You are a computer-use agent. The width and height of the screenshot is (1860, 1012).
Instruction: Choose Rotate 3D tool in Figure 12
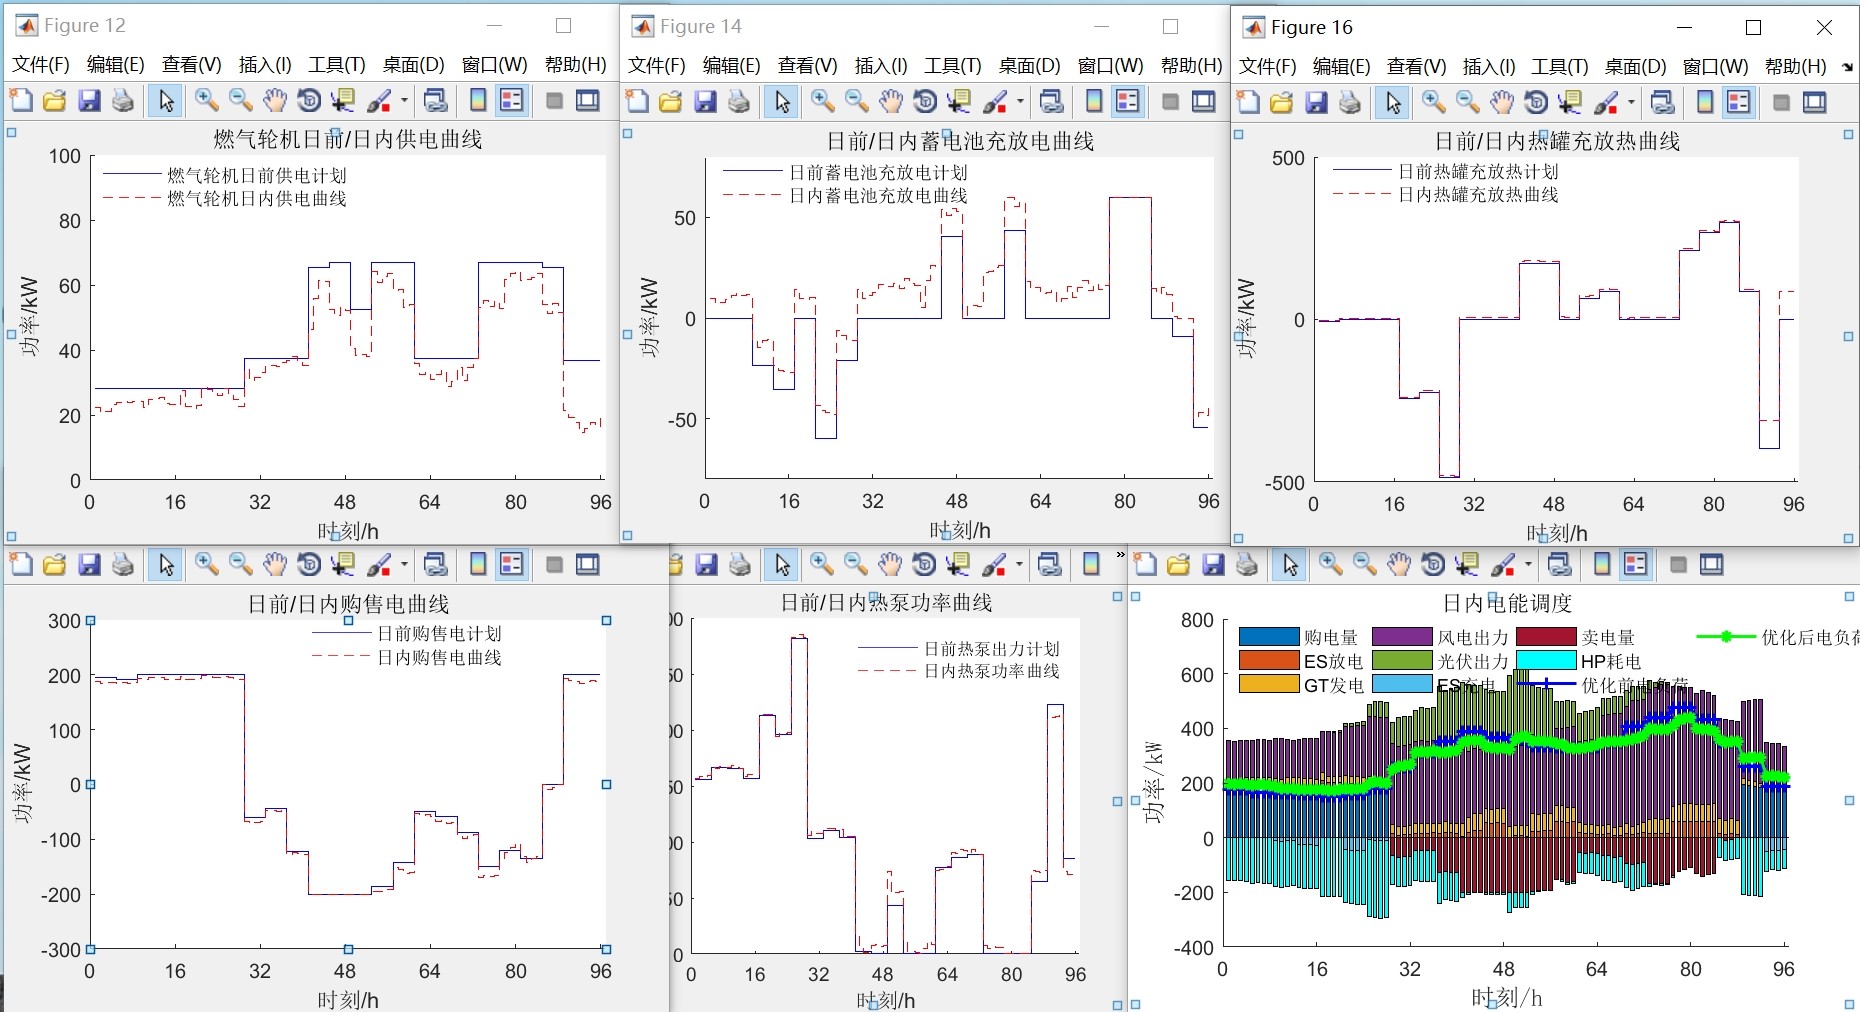click(x=309, y=100)
